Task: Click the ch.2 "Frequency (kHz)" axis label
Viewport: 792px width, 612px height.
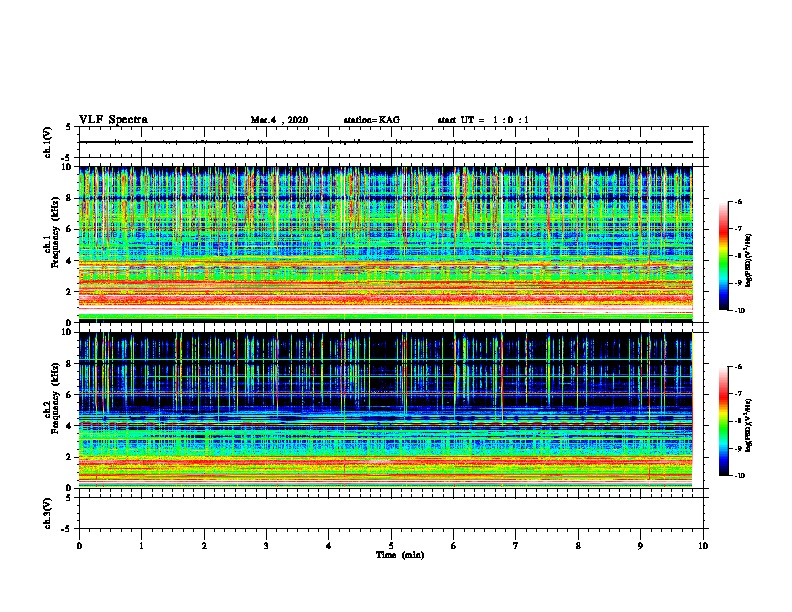Action: click(55, 398)
